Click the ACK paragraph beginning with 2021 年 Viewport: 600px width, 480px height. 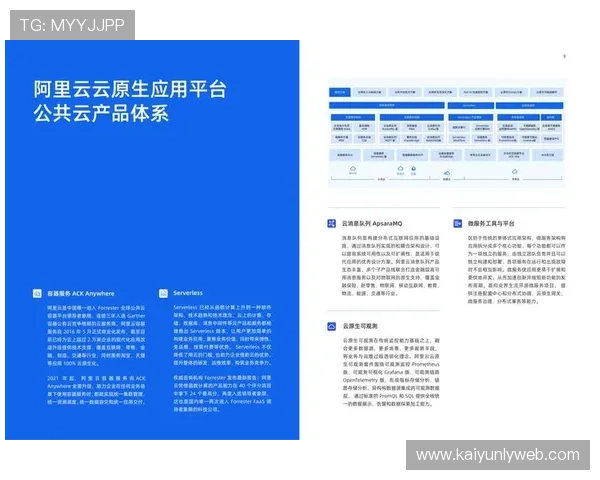pyautogui.click(x=96, y=390)
